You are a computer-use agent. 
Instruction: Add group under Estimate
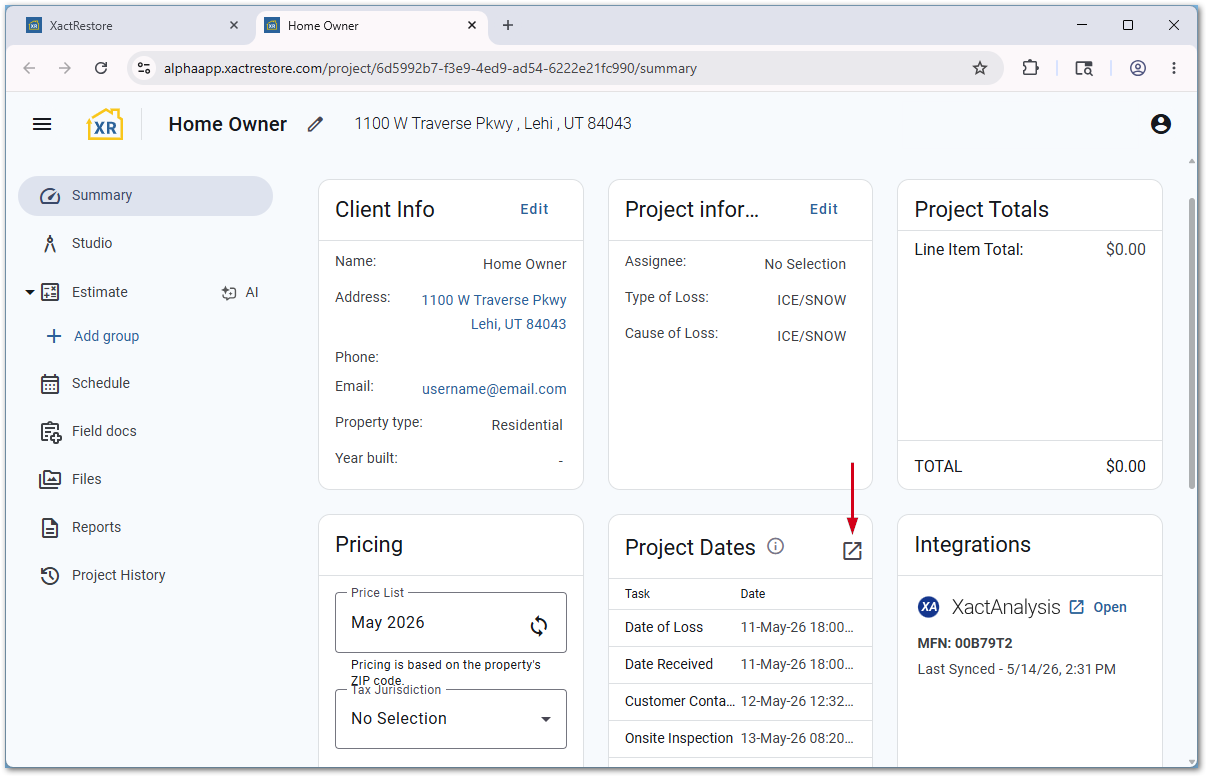(x=93, y=337)
